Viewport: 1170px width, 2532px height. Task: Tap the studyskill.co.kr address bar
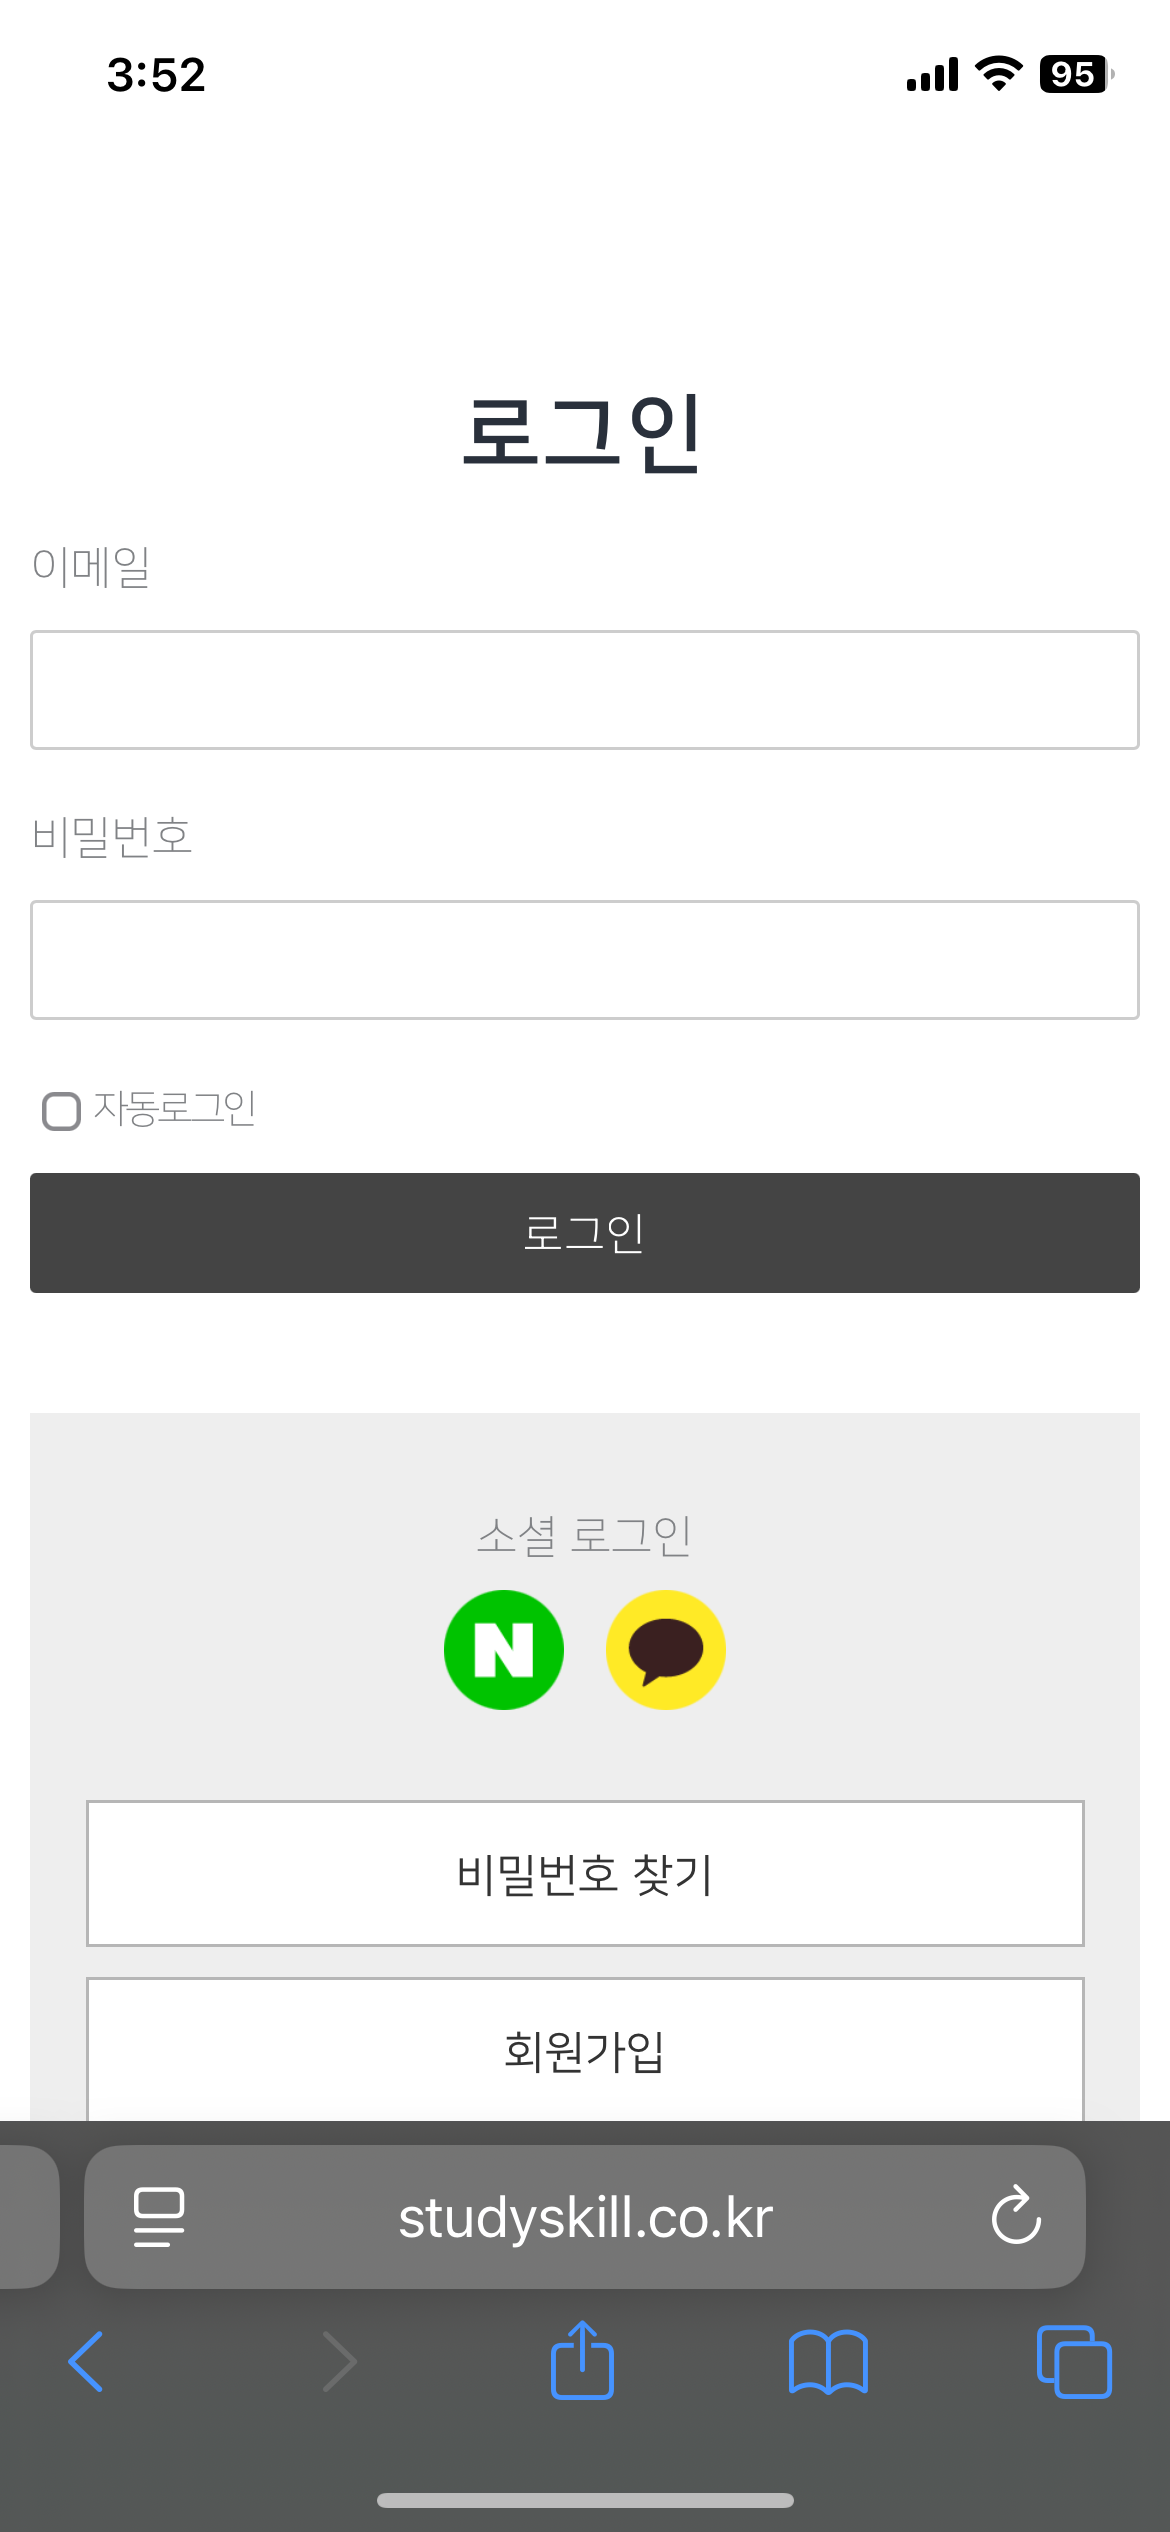[585, 2218]
